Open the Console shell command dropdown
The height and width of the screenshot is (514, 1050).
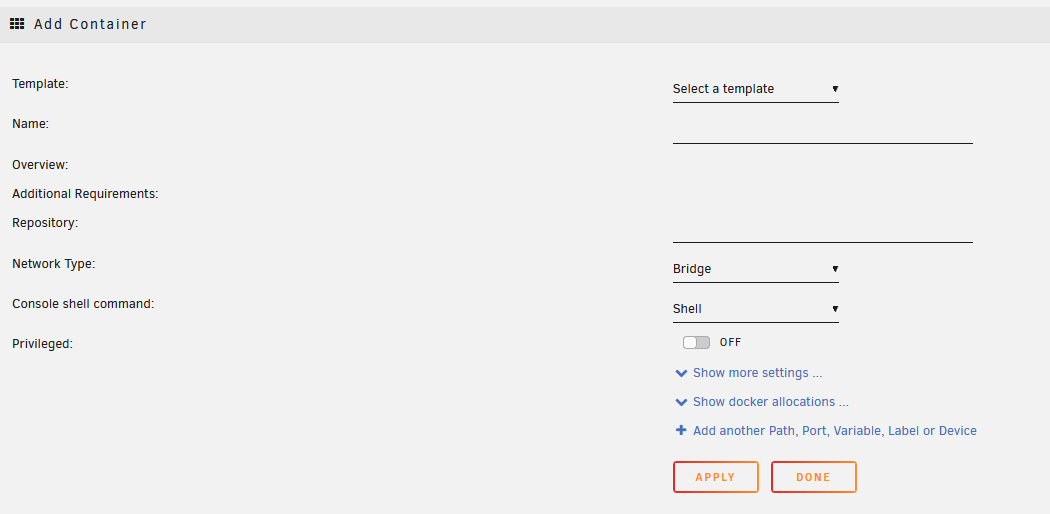click(x=755, y=309)
